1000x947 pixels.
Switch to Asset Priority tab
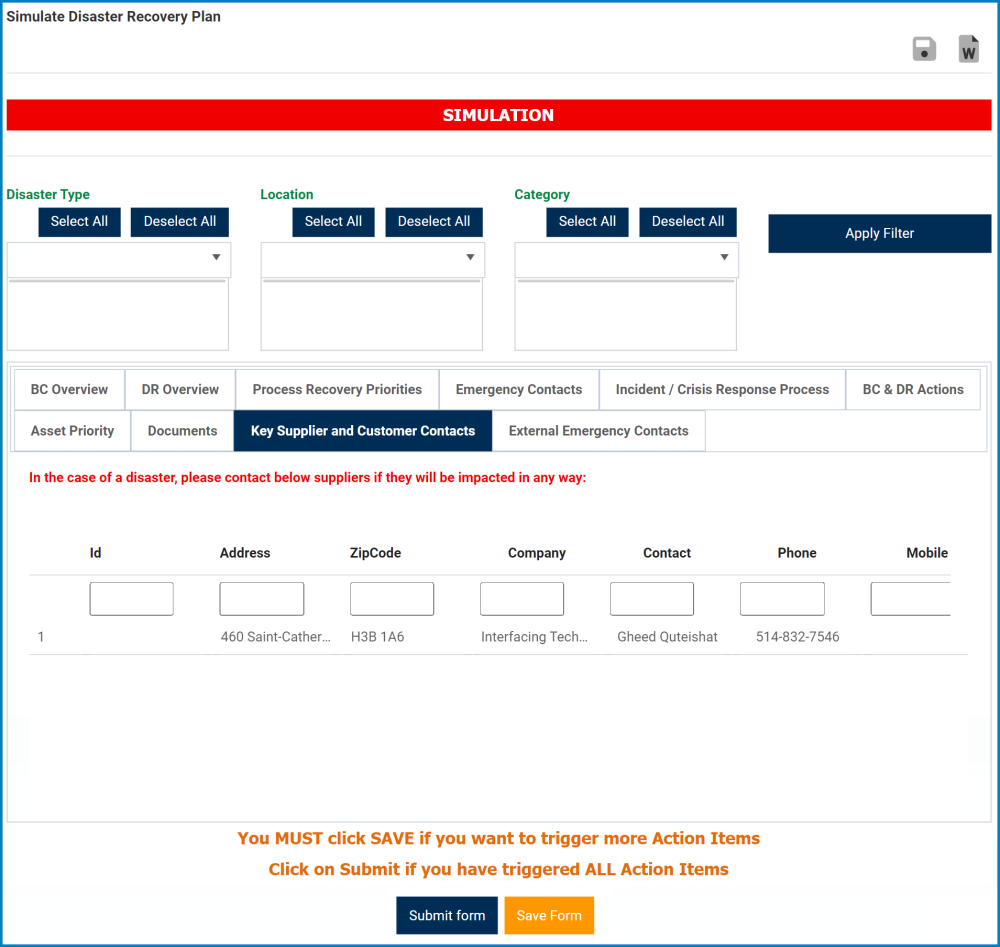tap(73, 431)
